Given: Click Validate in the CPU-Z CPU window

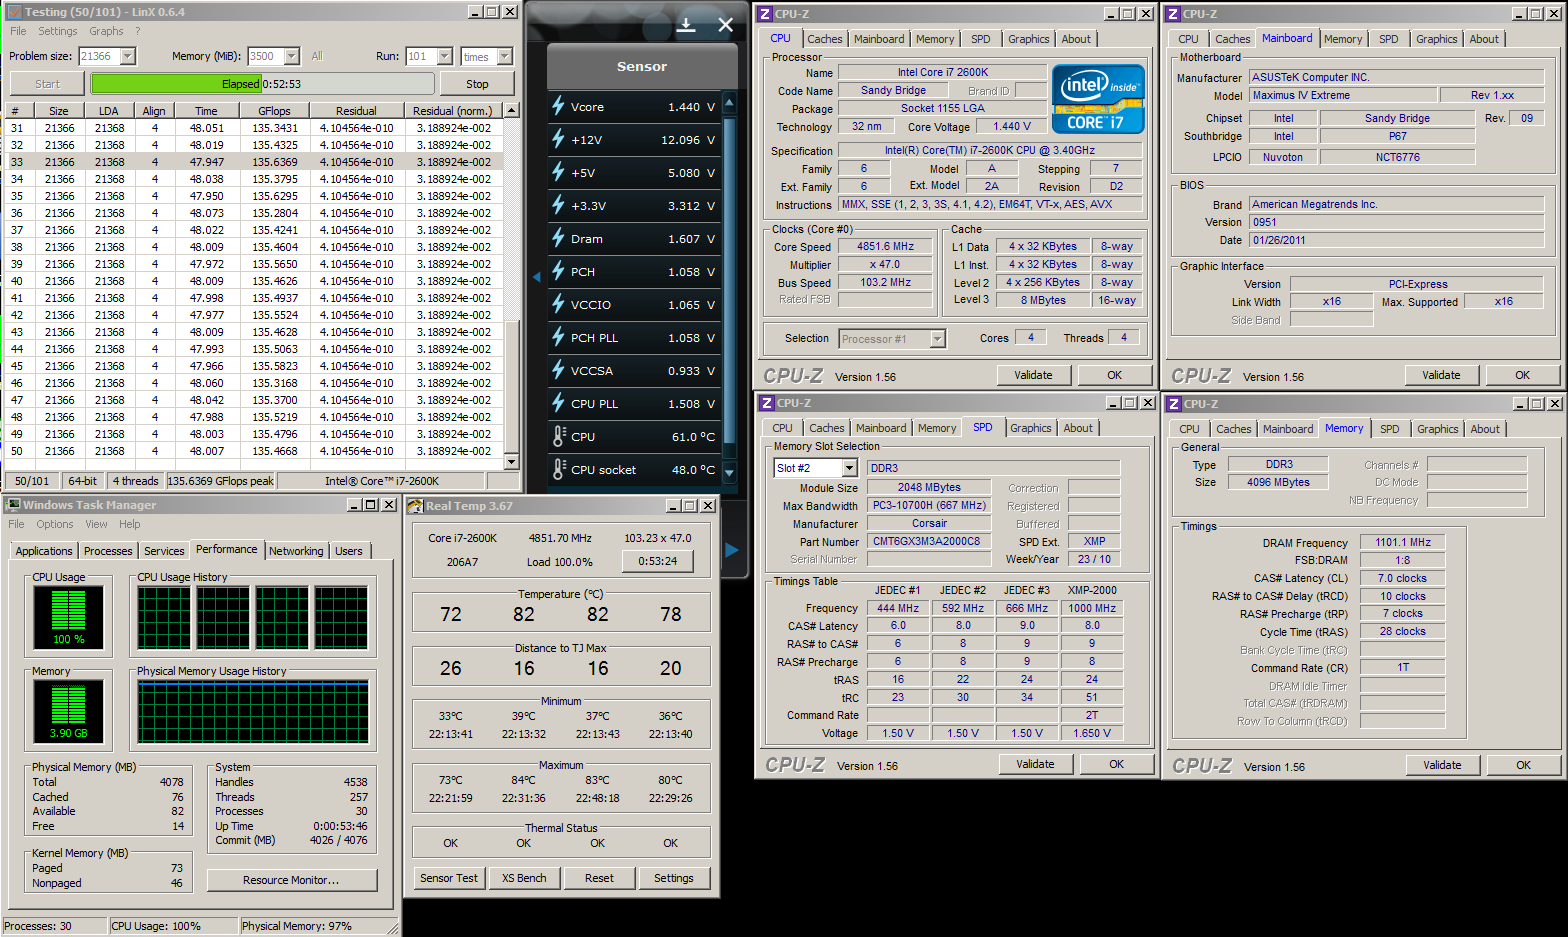Looking at the screenshot, I should click(x=1033, y=375).
